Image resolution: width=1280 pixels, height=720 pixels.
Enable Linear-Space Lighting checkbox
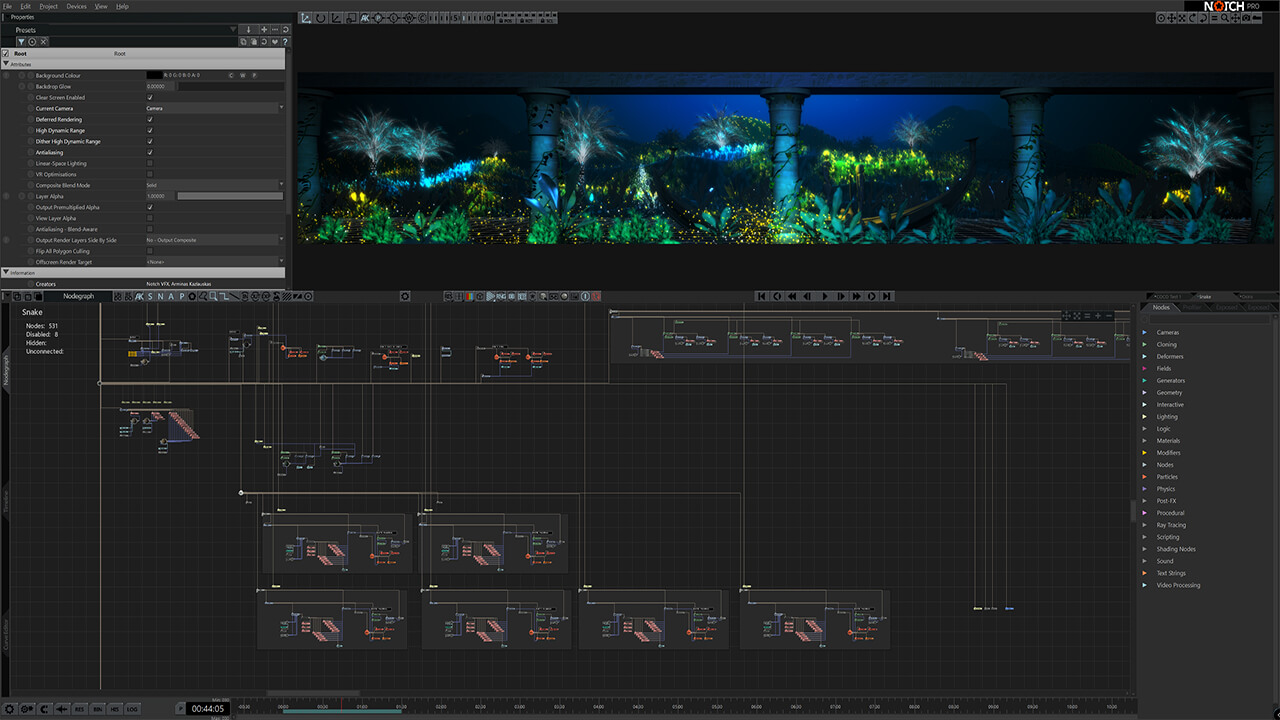[x=150, y=163]
